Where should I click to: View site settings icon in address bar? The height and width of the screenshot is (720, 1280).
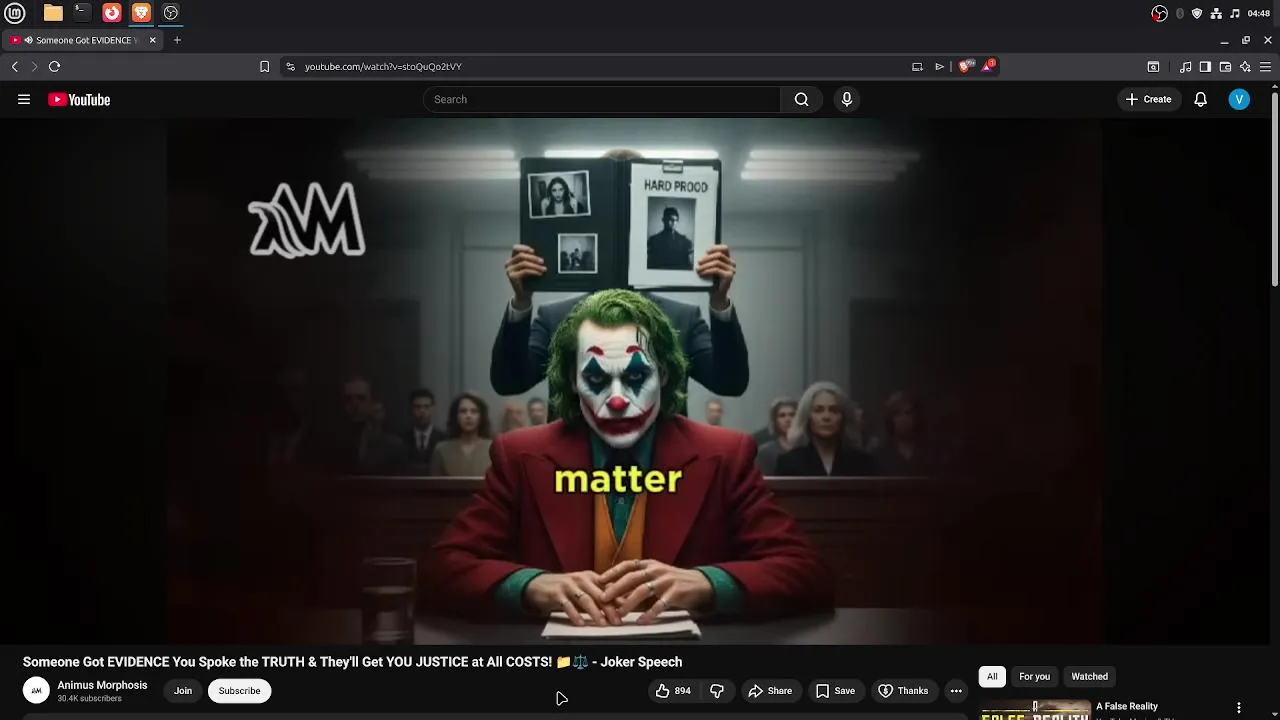(x=290, y=66)
